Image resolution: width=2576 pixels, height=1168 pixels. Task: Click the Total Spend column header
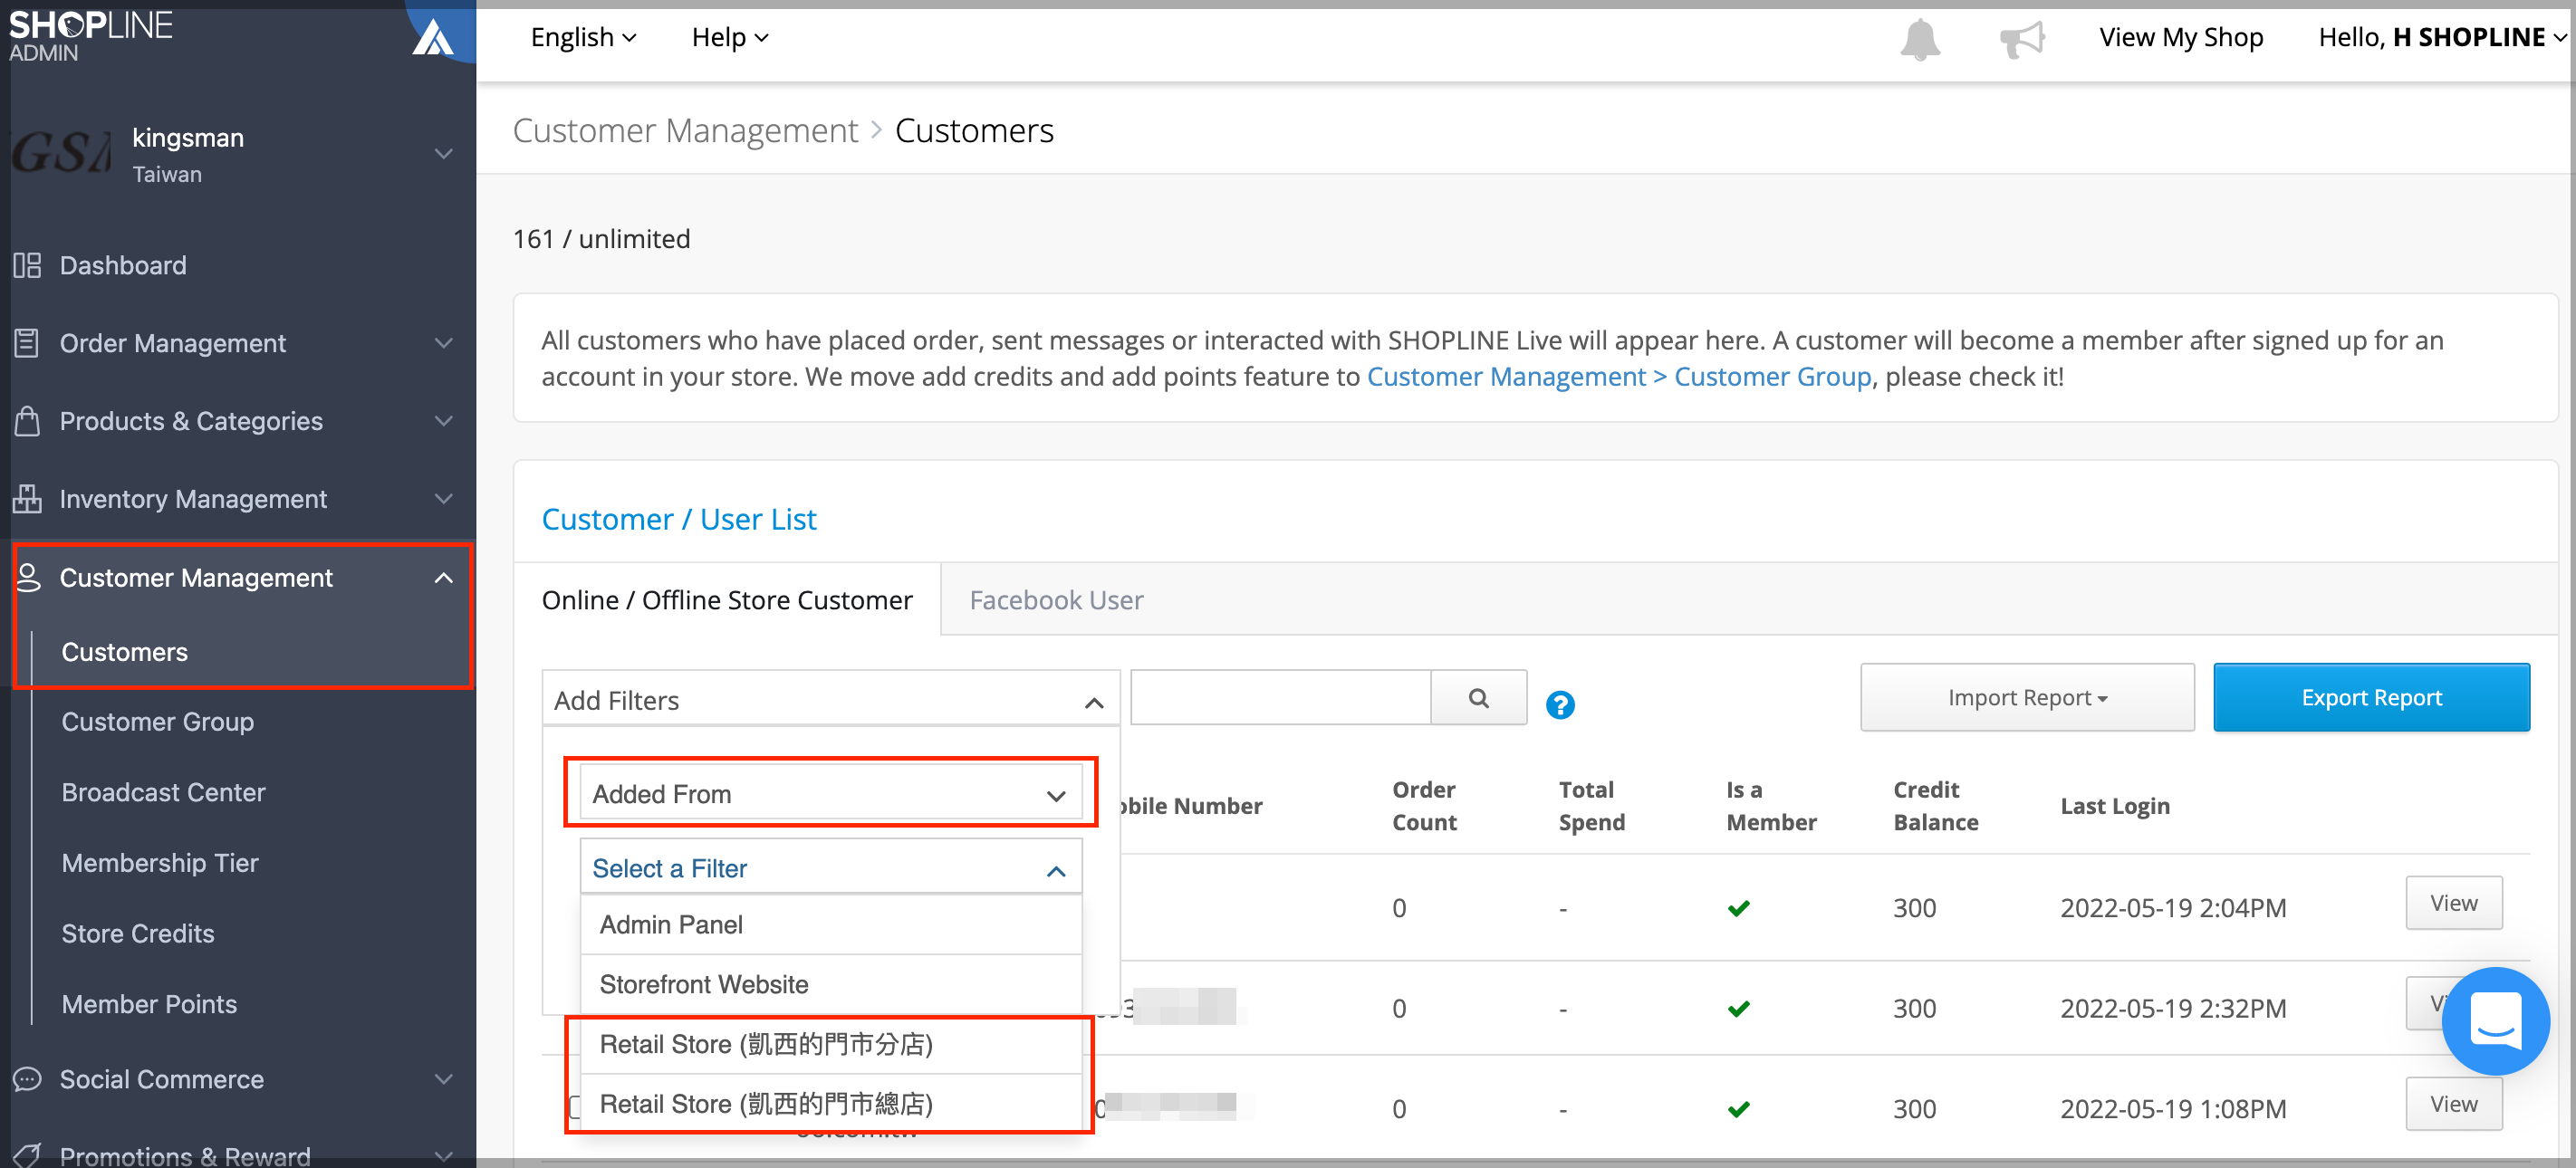tap(1591, 805)
